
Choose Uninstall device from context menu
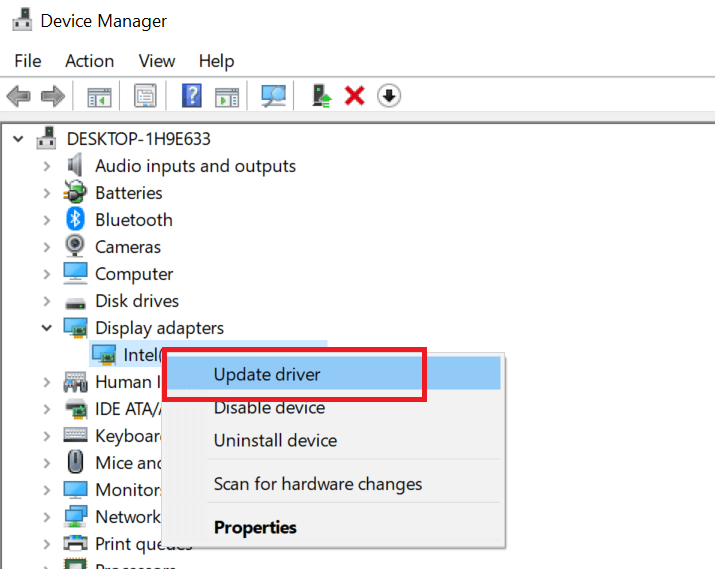pyautogui.click(x=332, y=440)
